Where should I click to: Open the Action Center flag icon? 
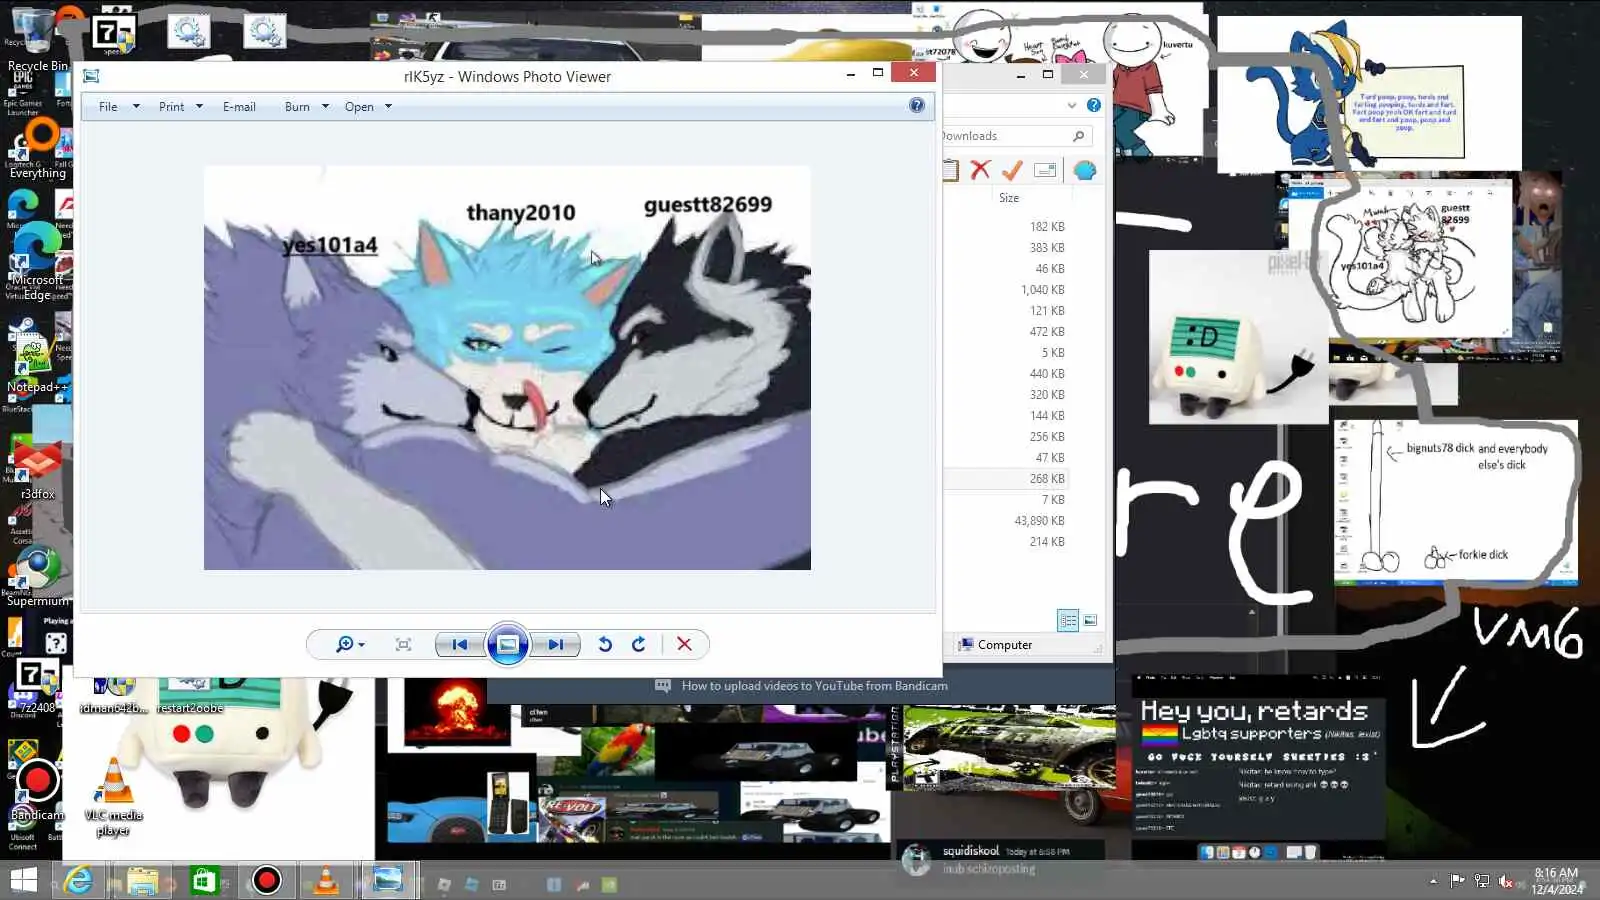(x=1457, y=881)
